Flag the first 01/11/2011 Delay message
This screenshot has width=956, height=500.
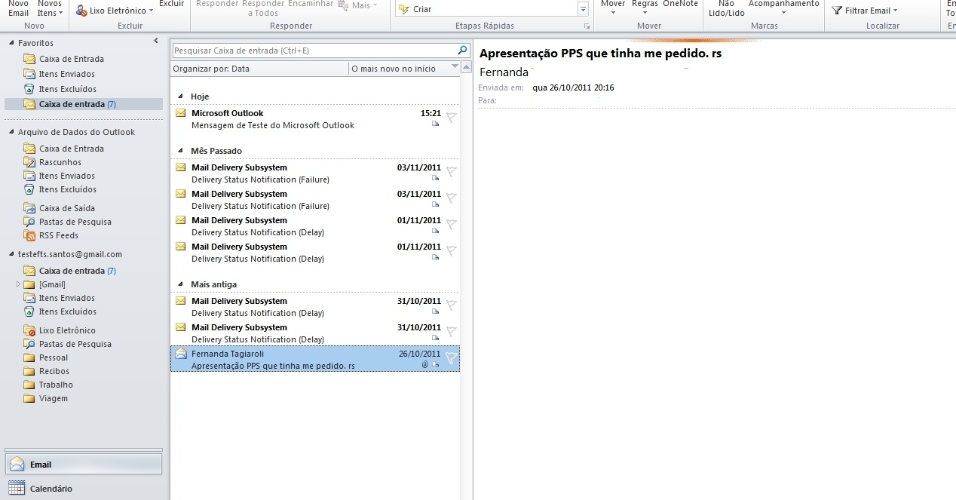click(x=451, y=224)
